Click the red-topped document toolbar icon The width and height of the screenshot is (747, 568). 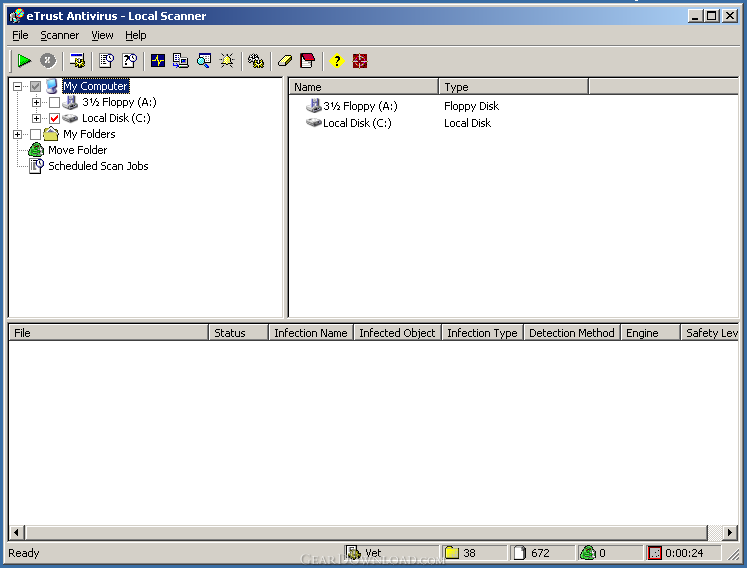308,61
